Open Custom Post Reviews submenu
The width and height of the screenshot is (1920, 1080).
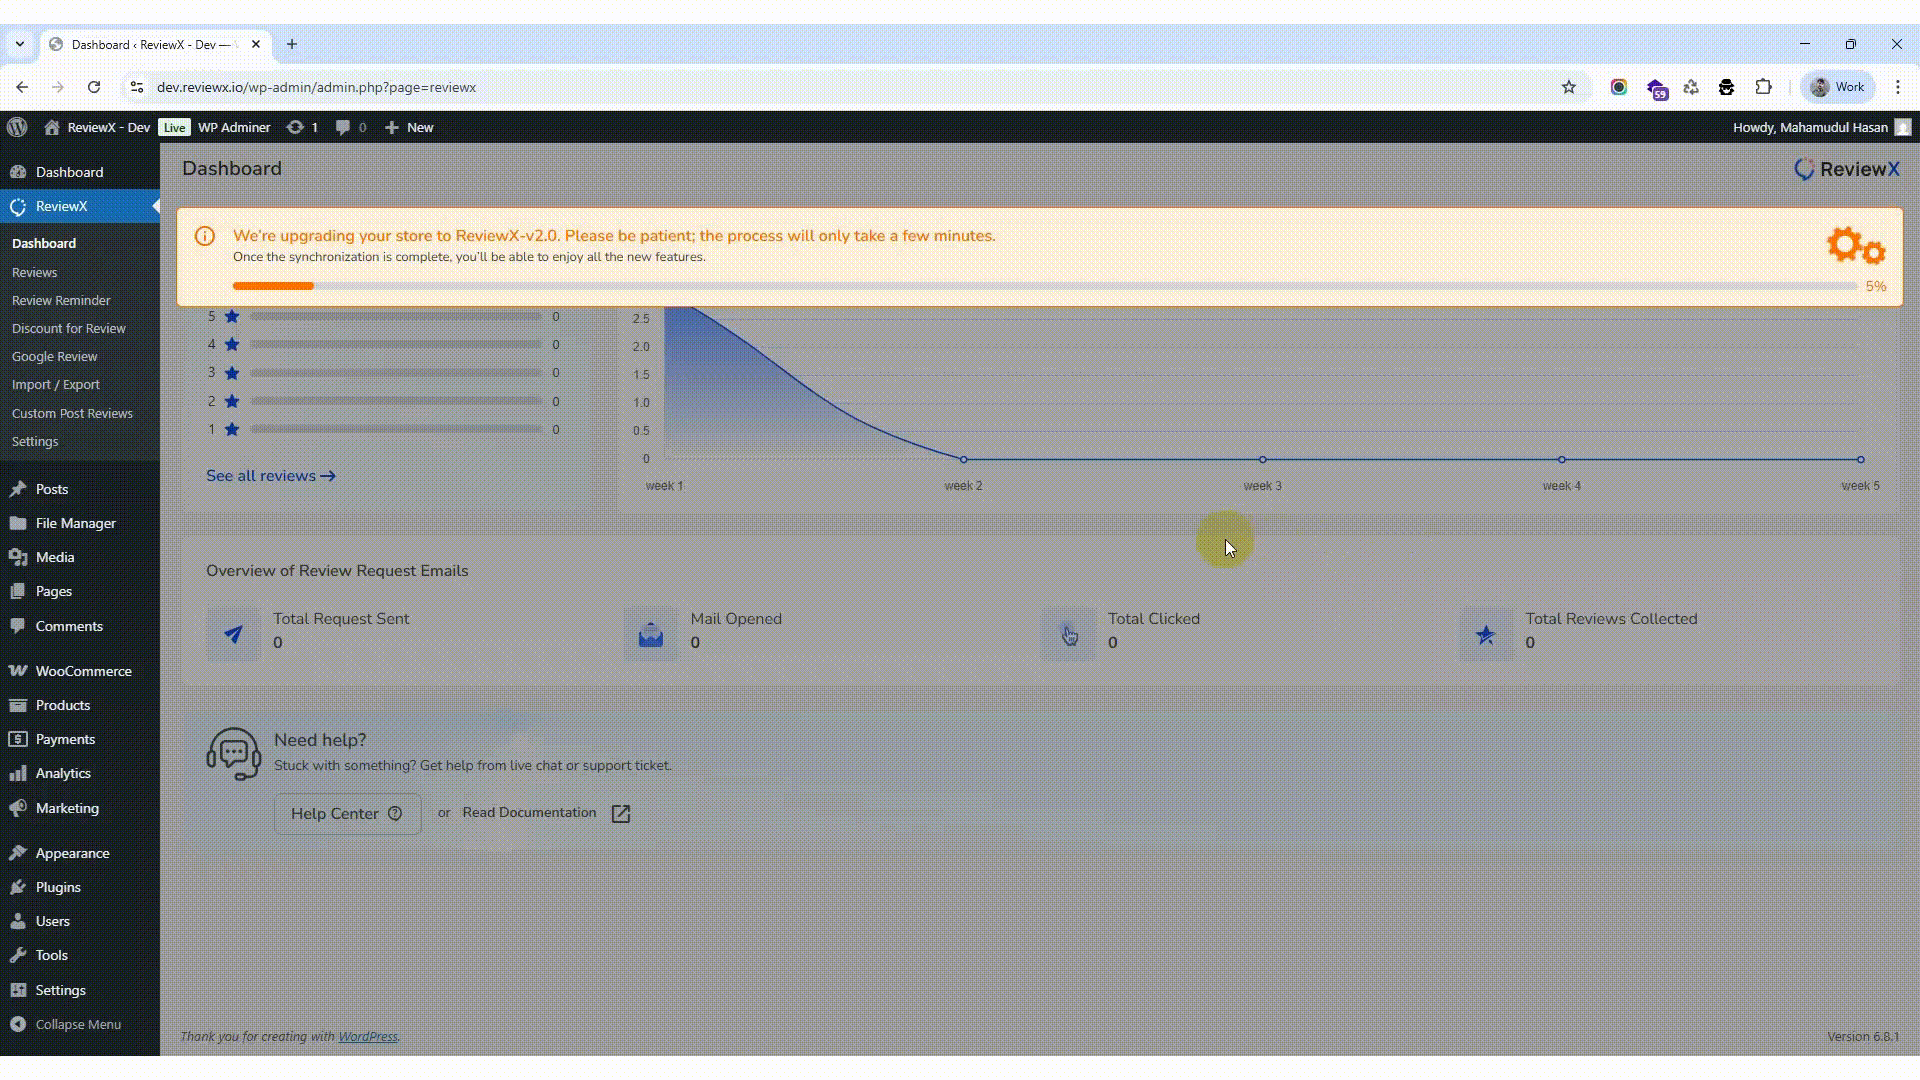coord(72,413)
